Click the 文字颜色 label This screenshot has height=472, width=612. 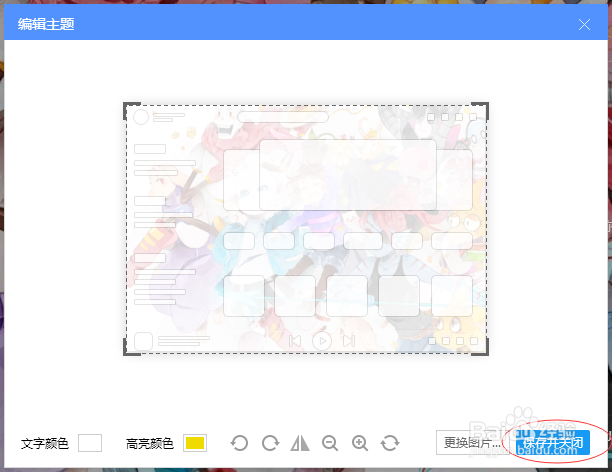(x=45, y=444)
